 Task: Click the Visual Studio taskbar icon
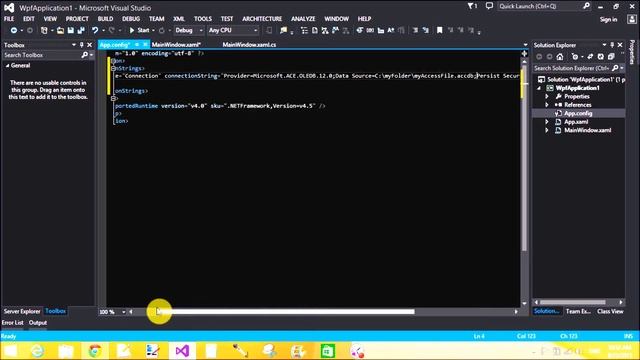click(x=182, y=351)
